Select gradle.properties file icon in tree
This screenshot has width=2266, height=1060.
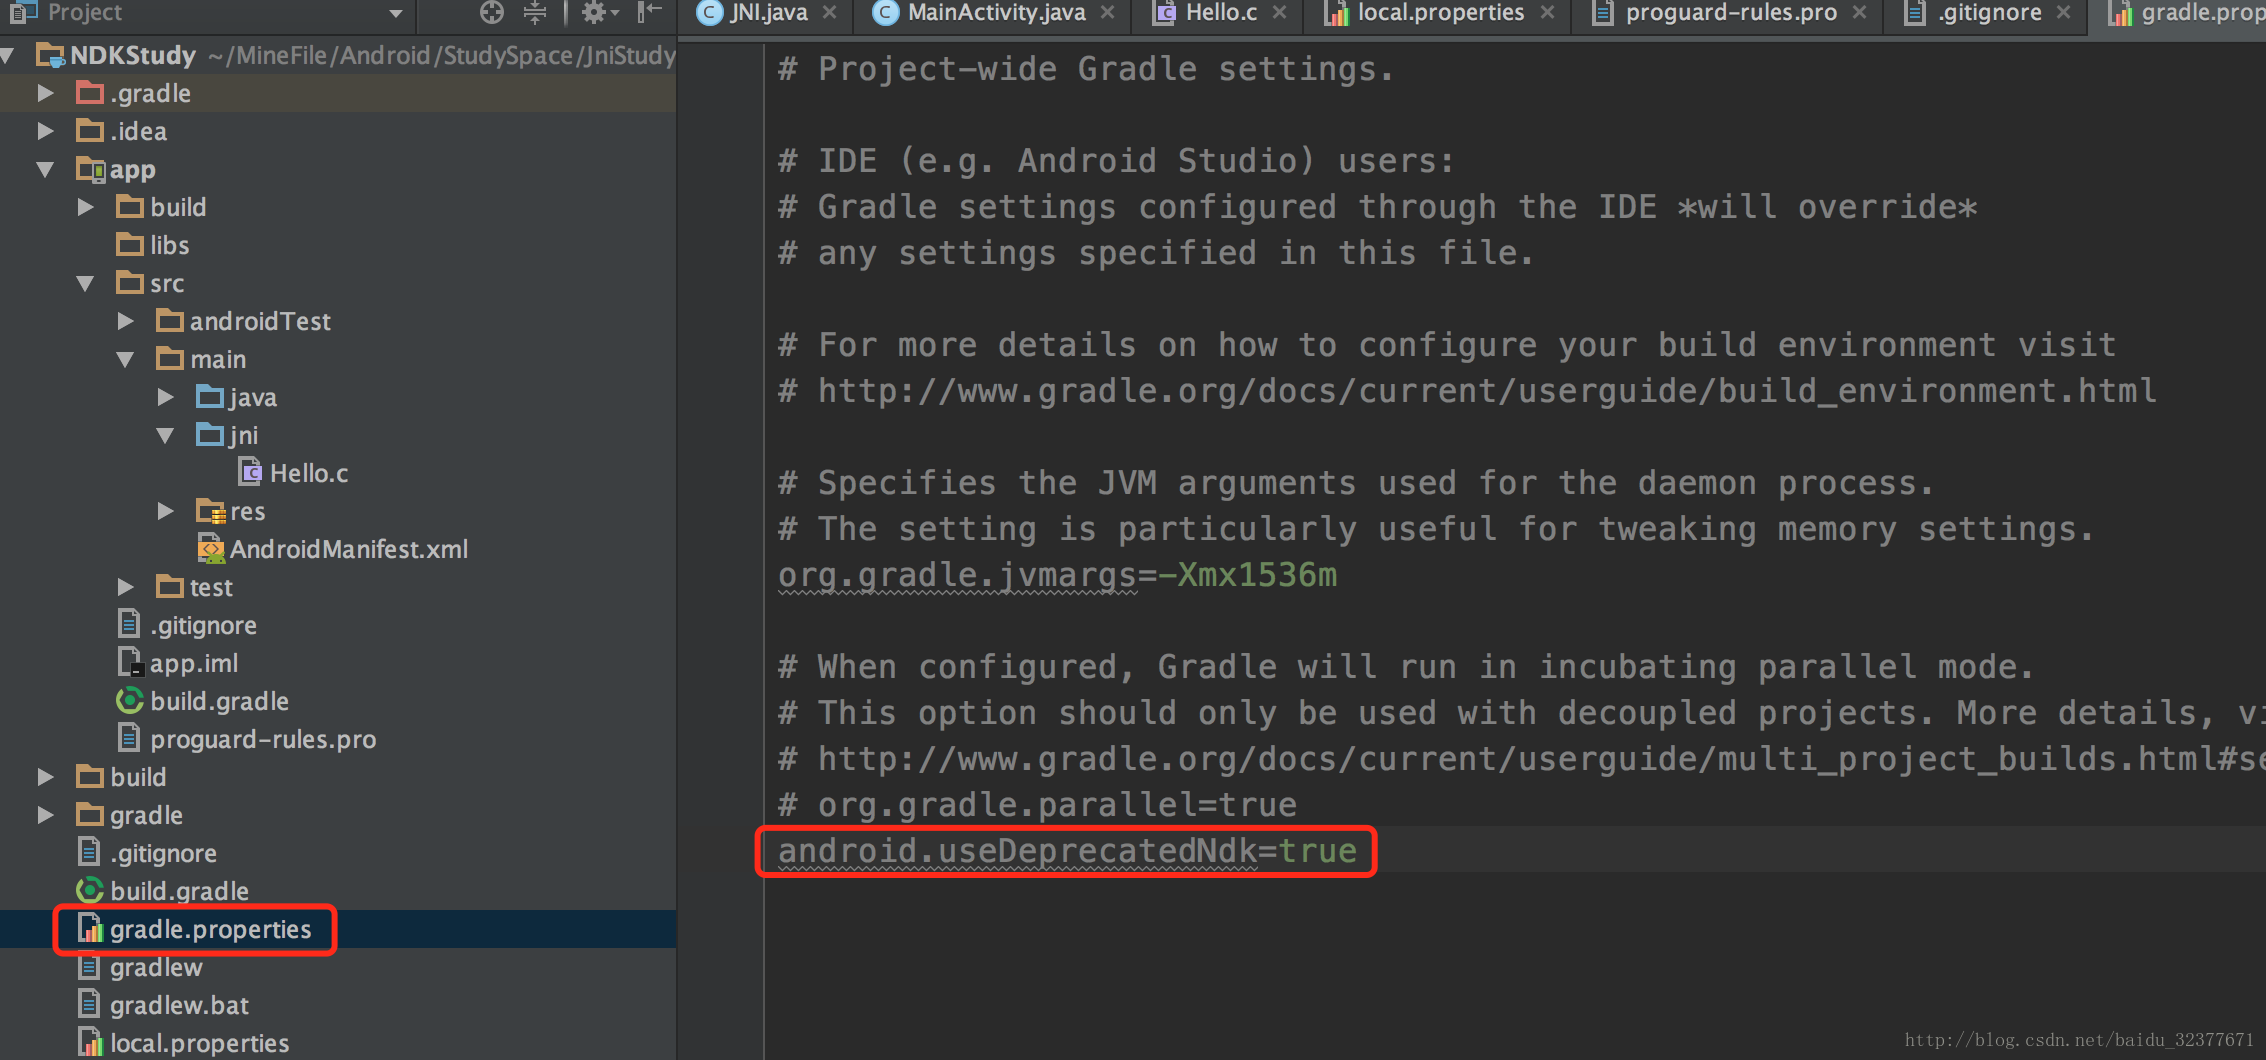[x=90, y=929]
